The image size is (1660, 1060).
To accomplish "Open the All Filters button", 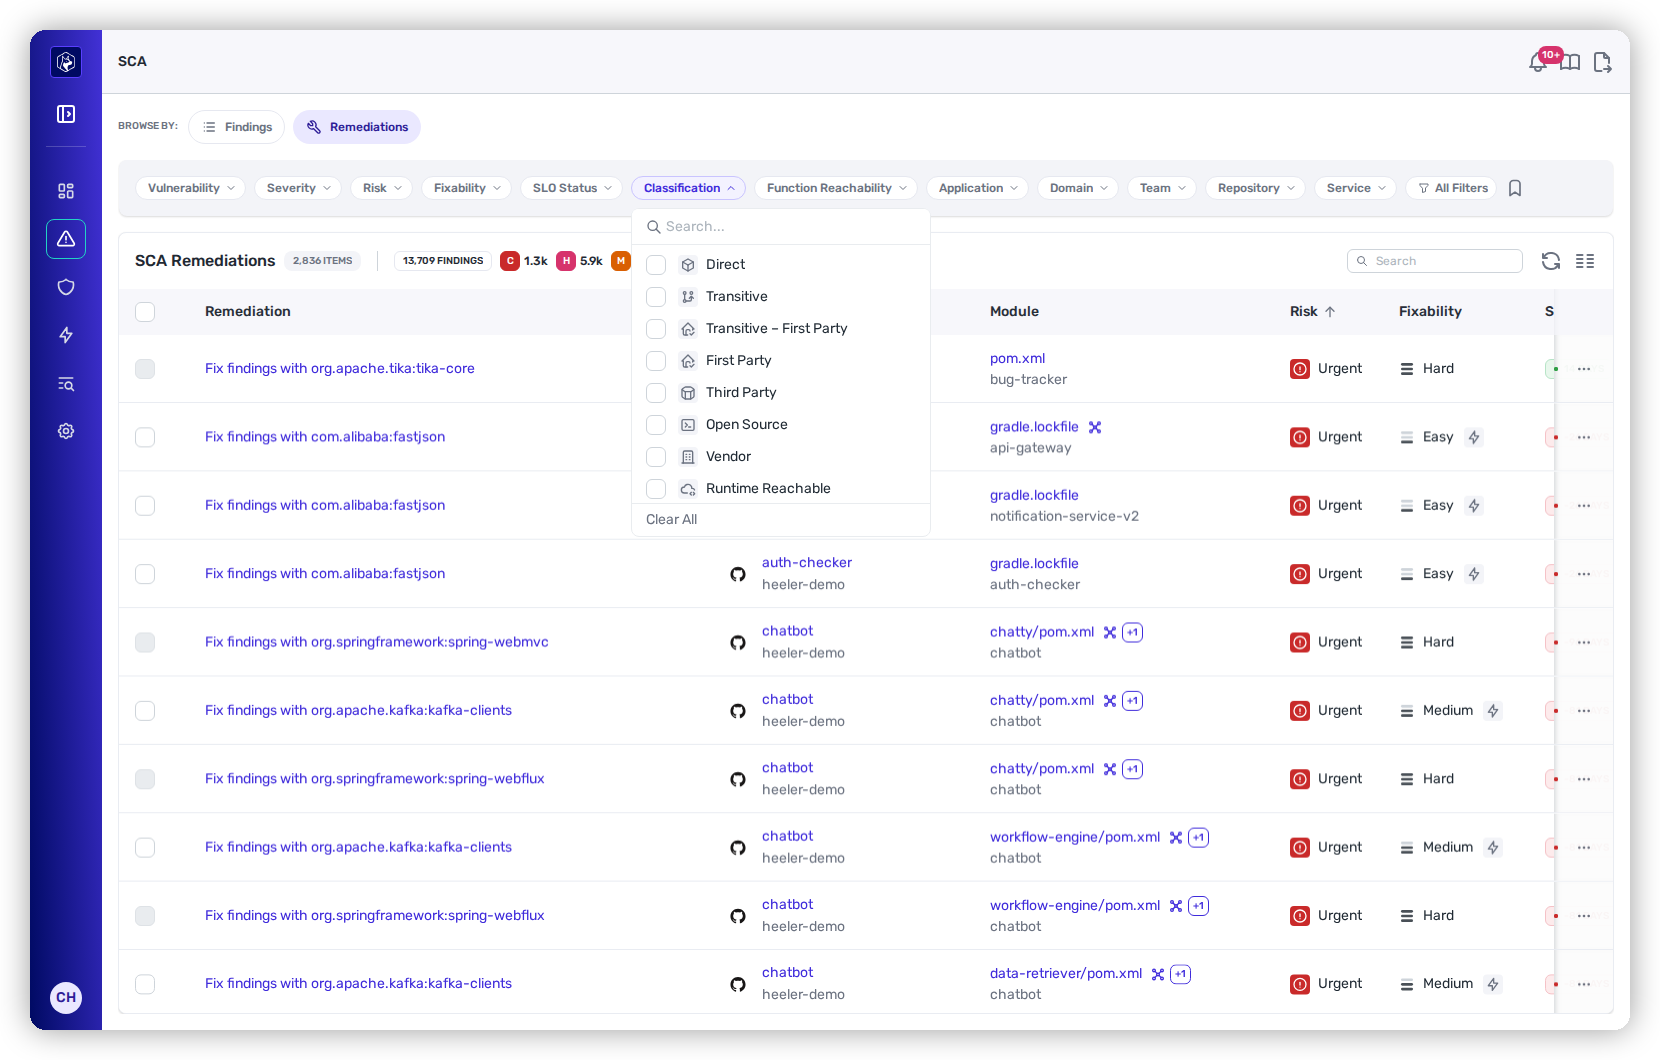I will pos(1452,188).
